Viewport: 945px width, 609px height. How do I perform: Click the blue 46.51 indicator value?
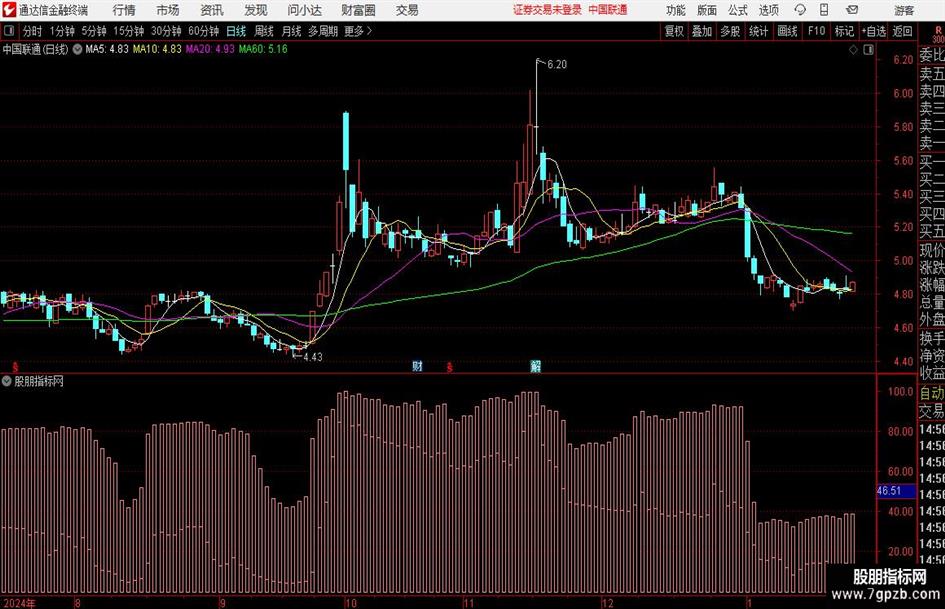tap(889, 491)
